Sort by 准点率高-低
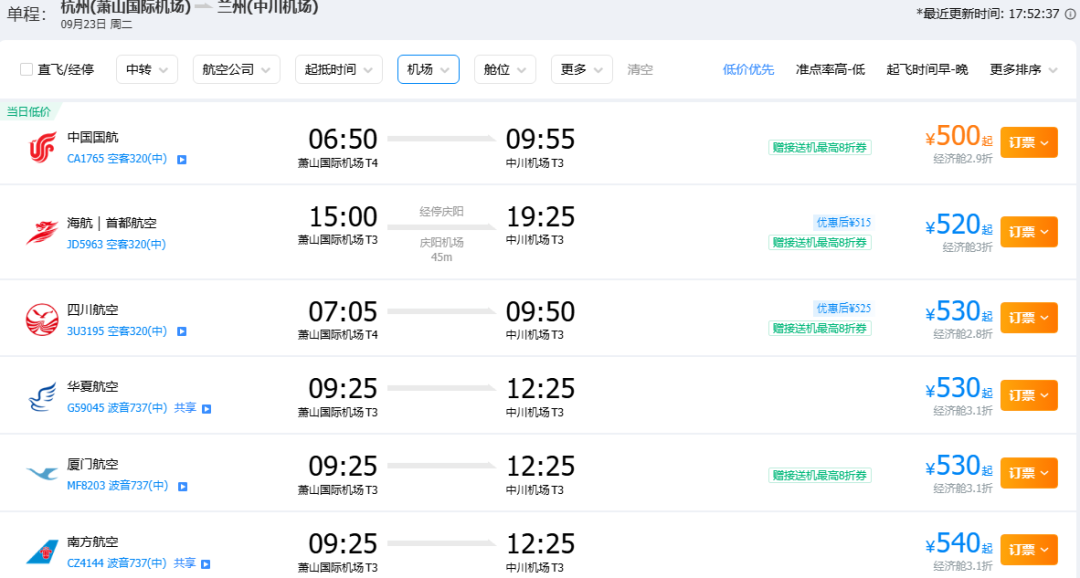The image size is (1080, 578). point(830,70)
